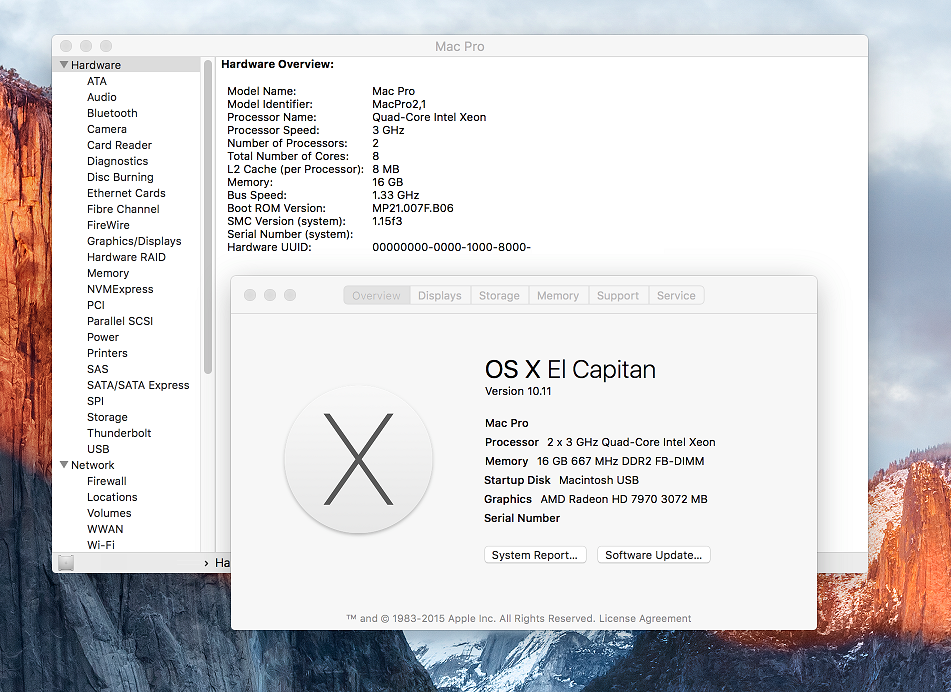Viewport: 951px width, 692px height.
Task: Click the computer icon in the path bar
Action: click(66, 563)
